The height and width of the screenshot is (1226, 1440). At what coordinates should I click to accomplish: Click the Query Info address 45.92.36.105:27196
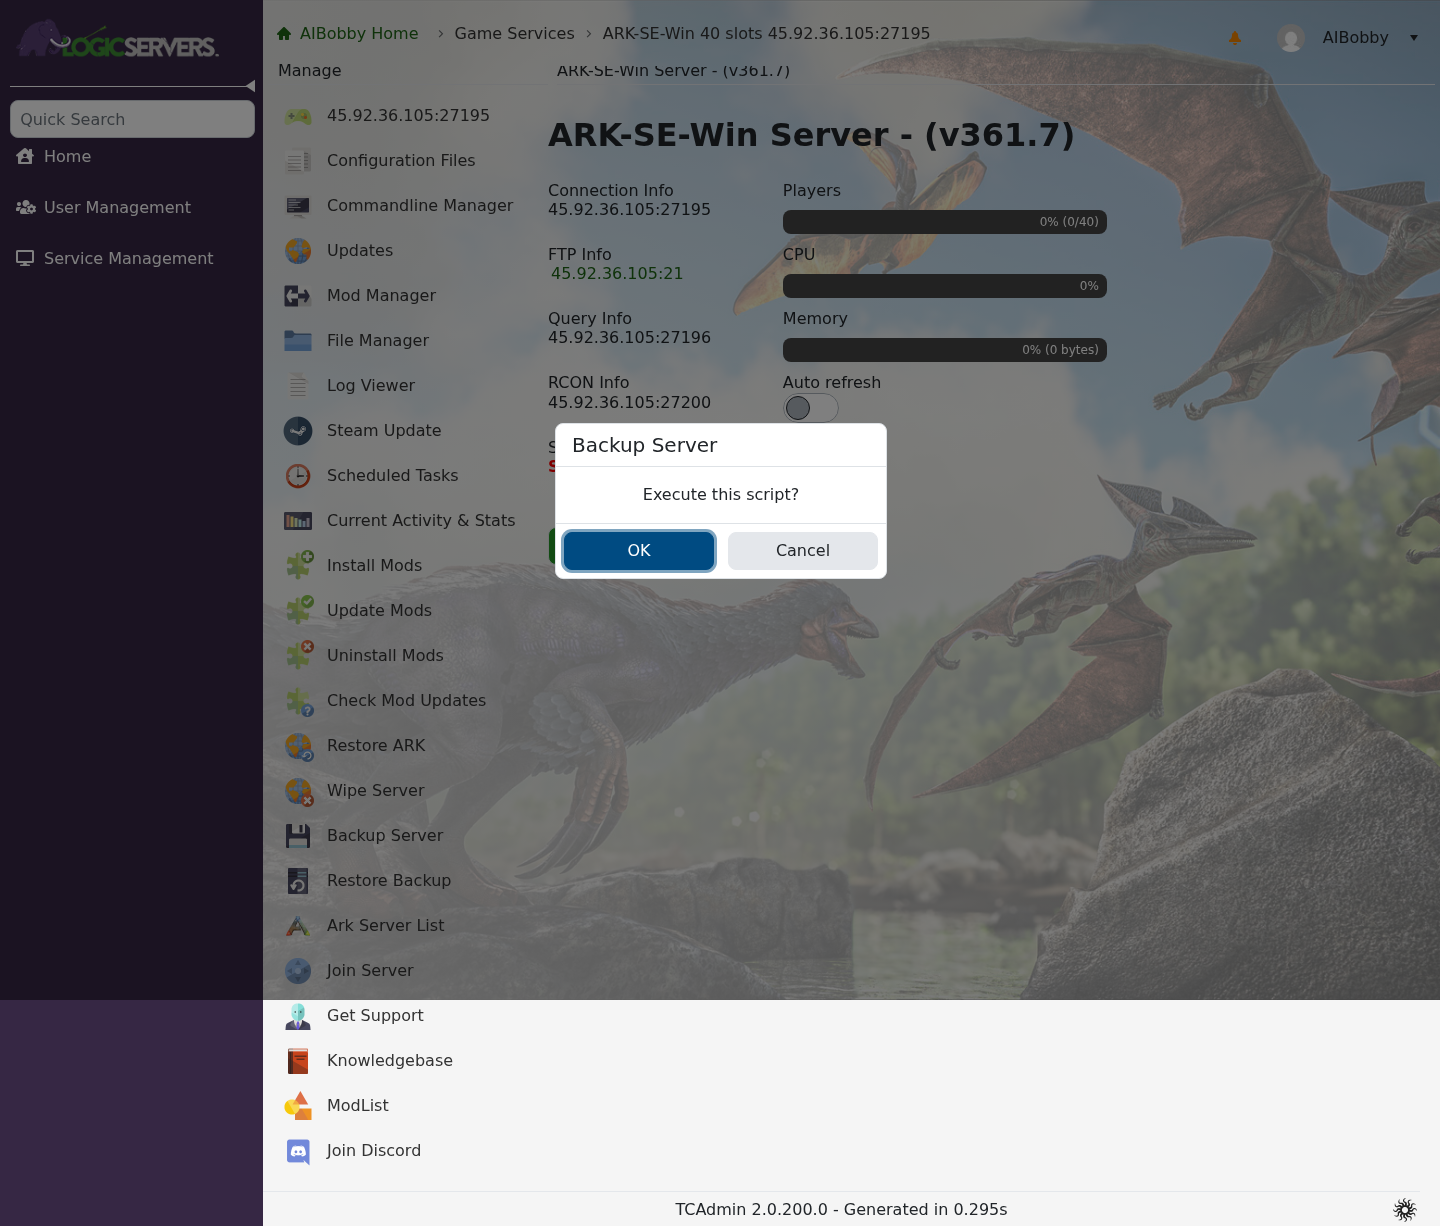click(629, 338)
